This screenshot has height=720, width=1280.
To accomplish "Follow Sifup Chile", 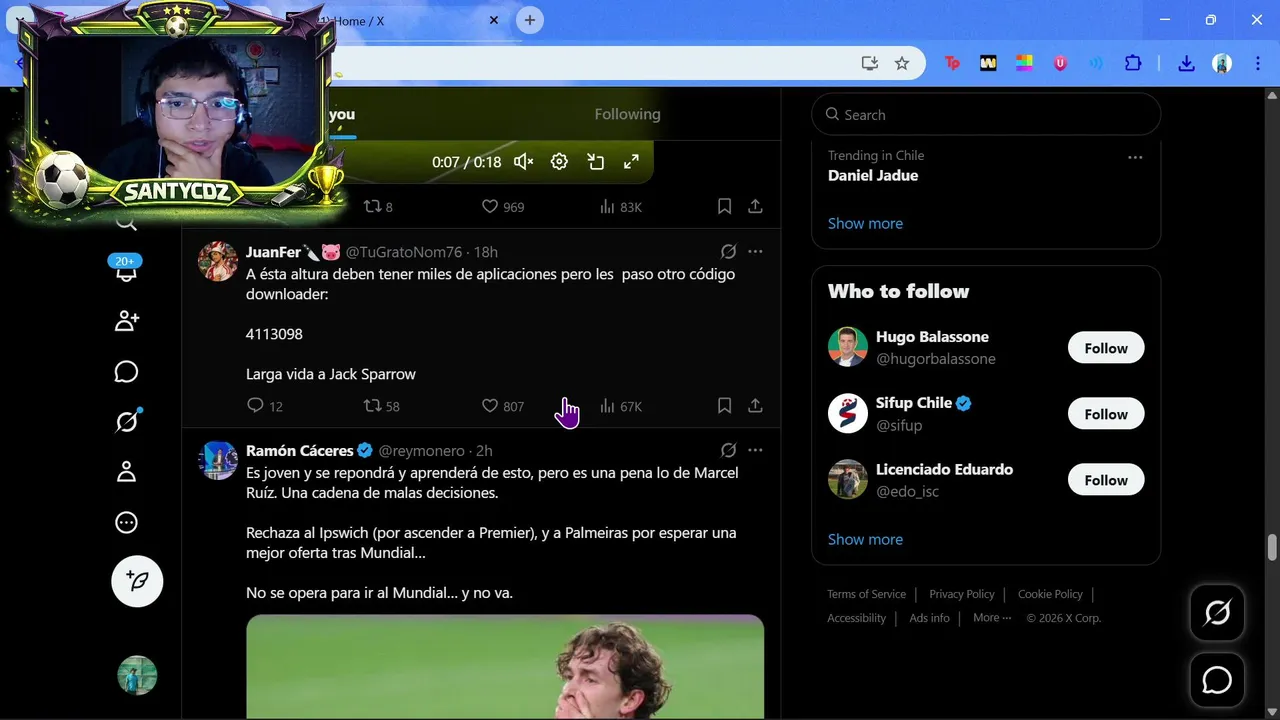I will tap(1106, 414).
